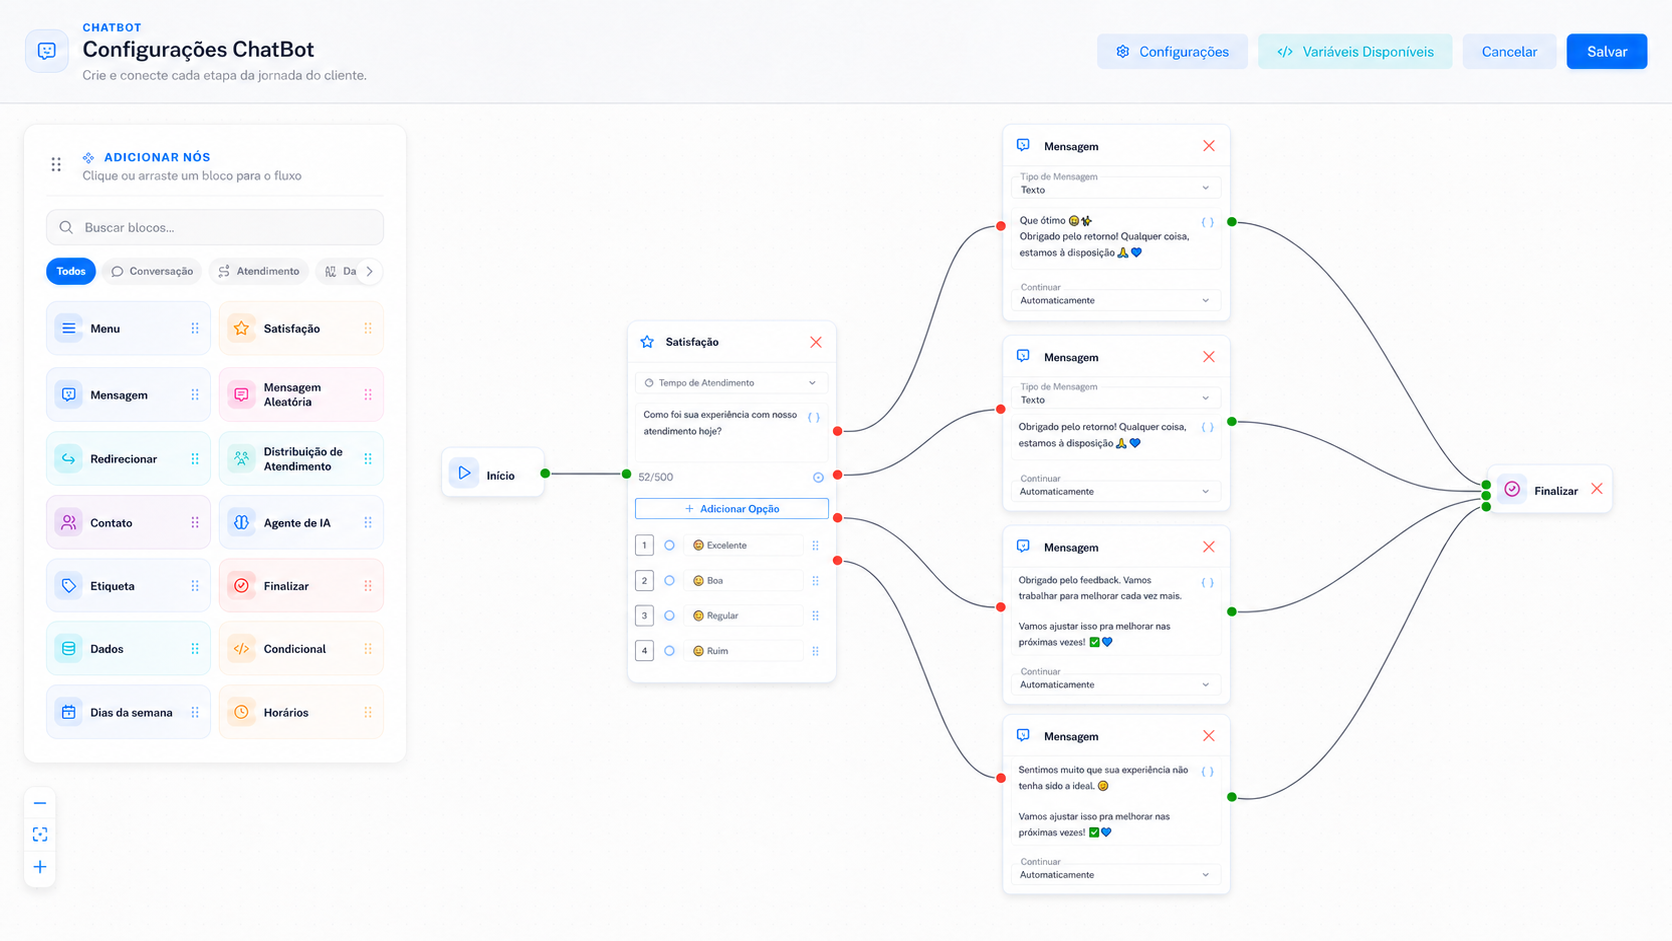Screen dimensions: 1672x941
Task: Delete the 'Que ótimo' Mensagem node
Action: point(1209,146)
